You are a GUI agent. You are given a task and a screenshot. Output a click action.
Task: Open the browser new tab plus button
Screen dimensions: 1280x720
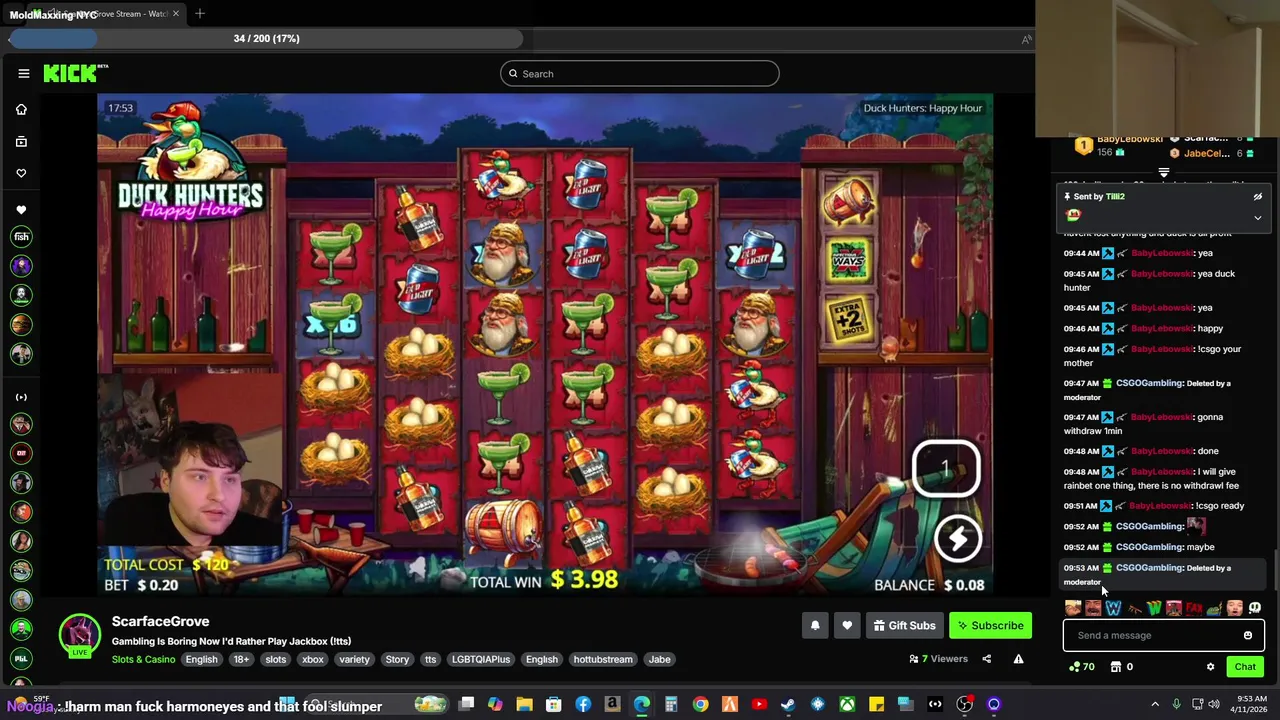[200, 14]
